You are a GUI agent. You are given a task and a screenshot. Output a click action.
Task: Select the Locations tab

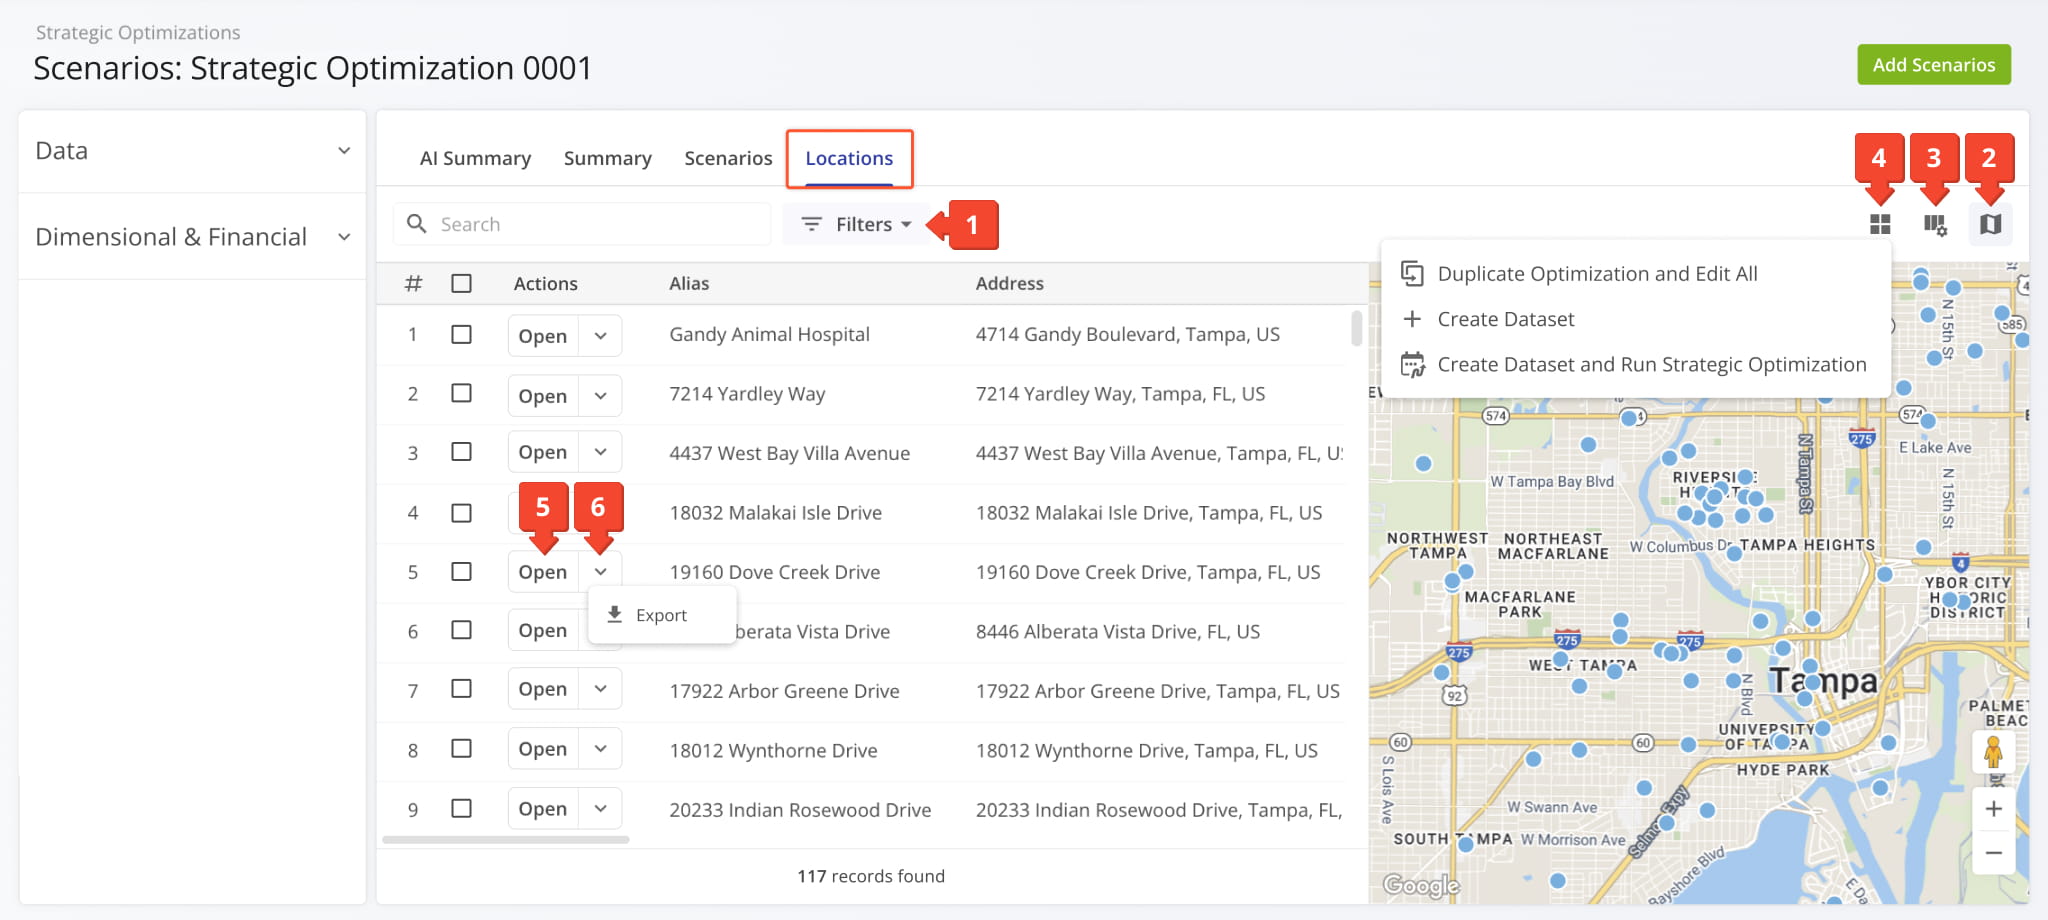tap(849, 158)
